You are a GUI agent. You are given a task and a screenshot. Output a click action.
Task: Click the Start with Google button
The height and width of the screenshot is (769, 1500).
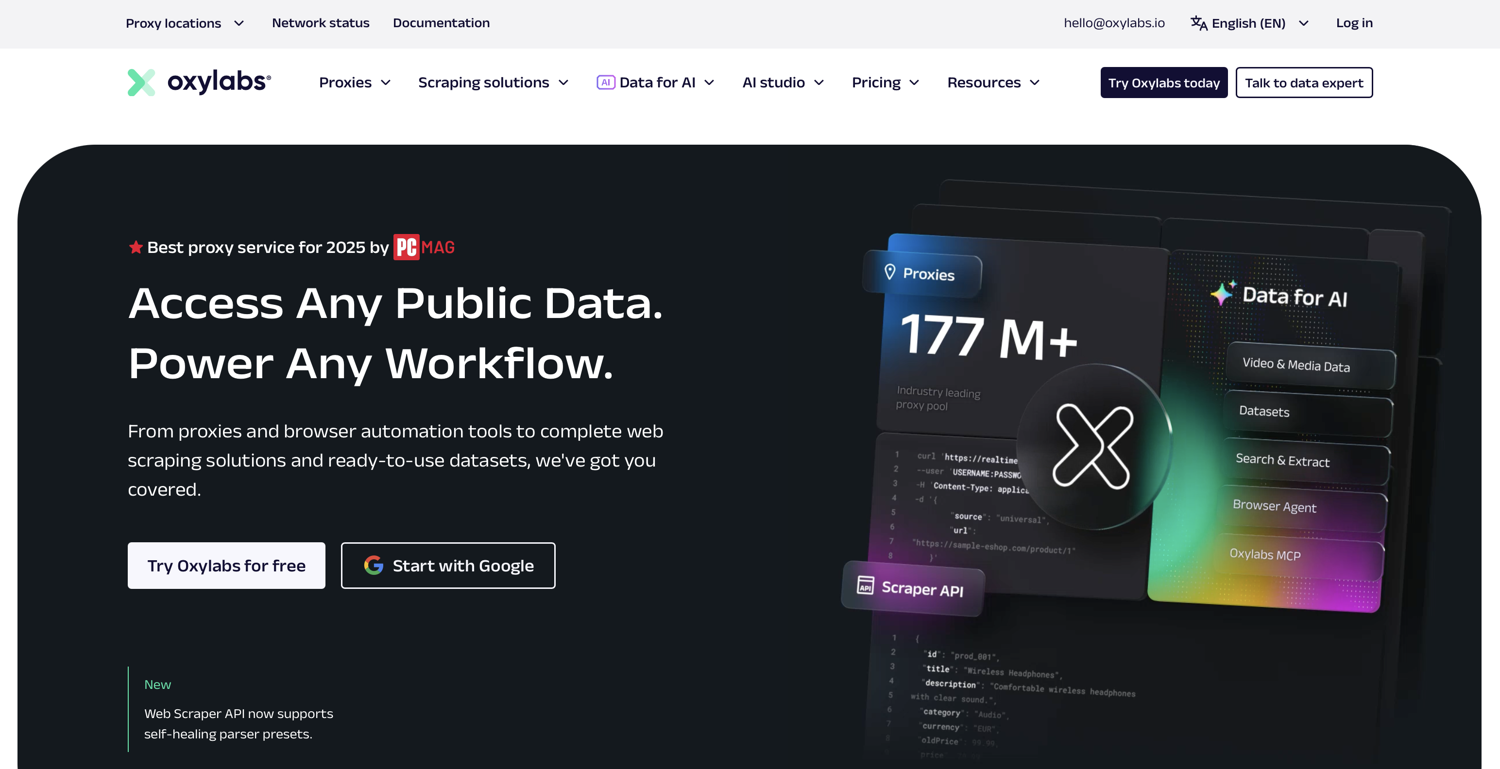[x=448, y=565]
